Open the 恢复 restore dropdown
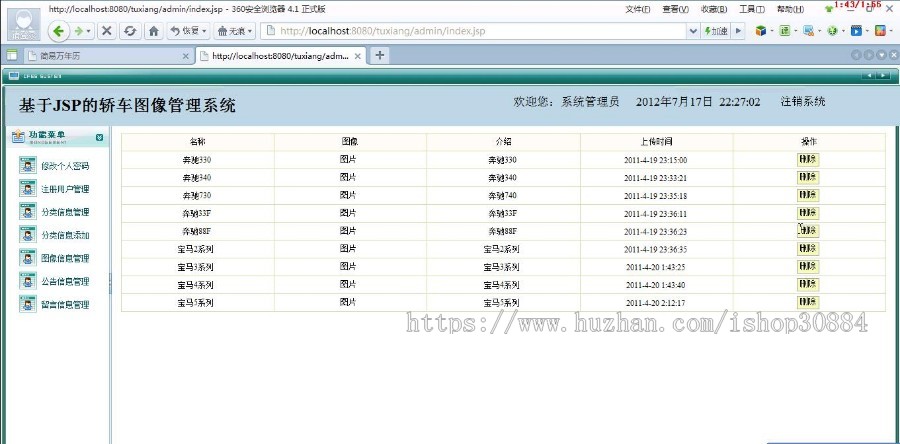Image resolution: width=900 pixels, height=444 pixels. point(188,31)
